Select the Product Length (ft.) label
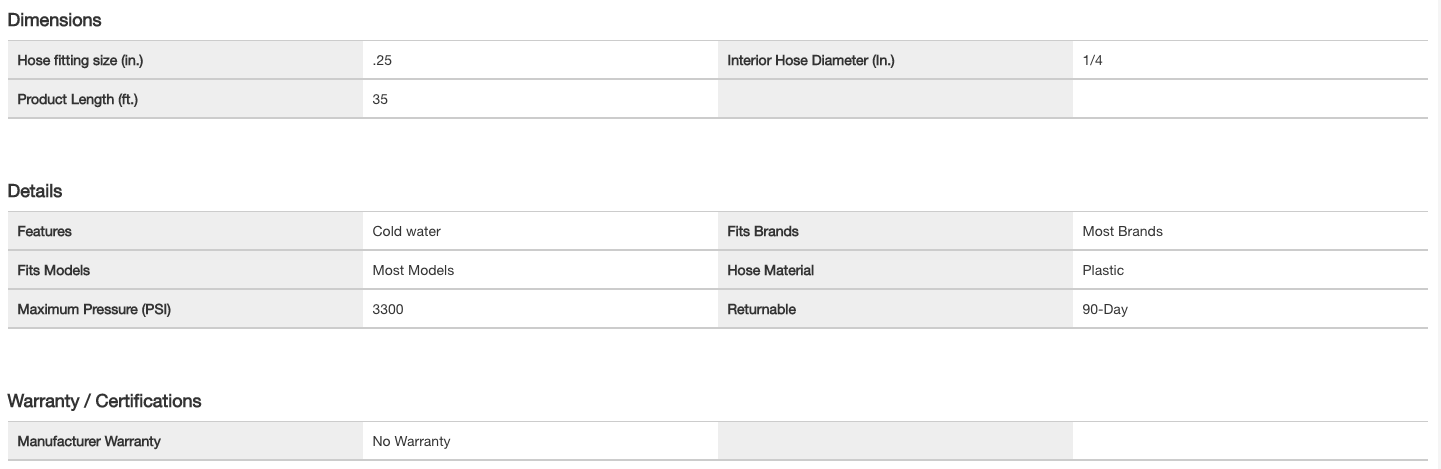The image size is (1441, 469). point(77,100)
